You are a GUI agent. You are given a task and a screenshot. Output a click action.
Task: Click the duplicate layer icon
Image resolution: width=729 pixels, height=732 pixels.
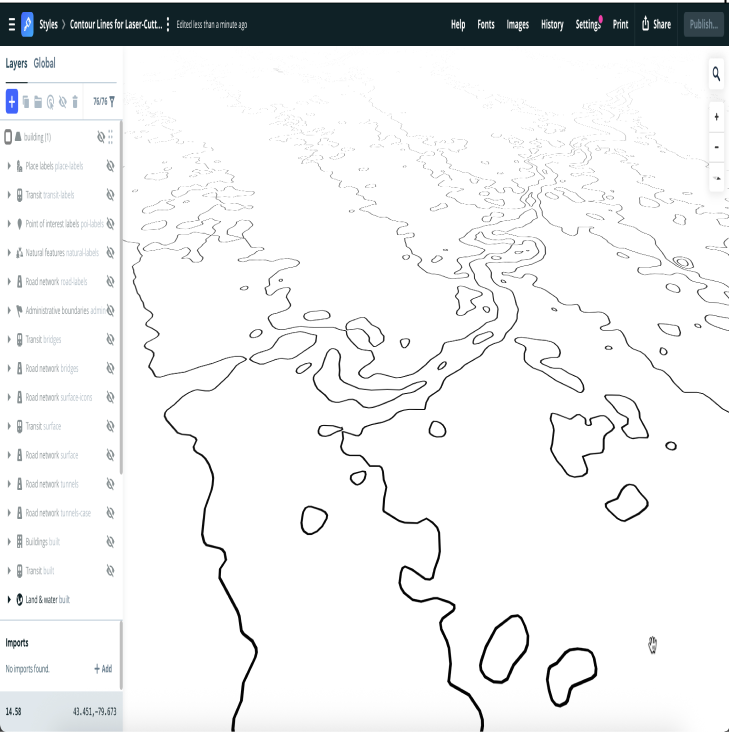(26, 101)
